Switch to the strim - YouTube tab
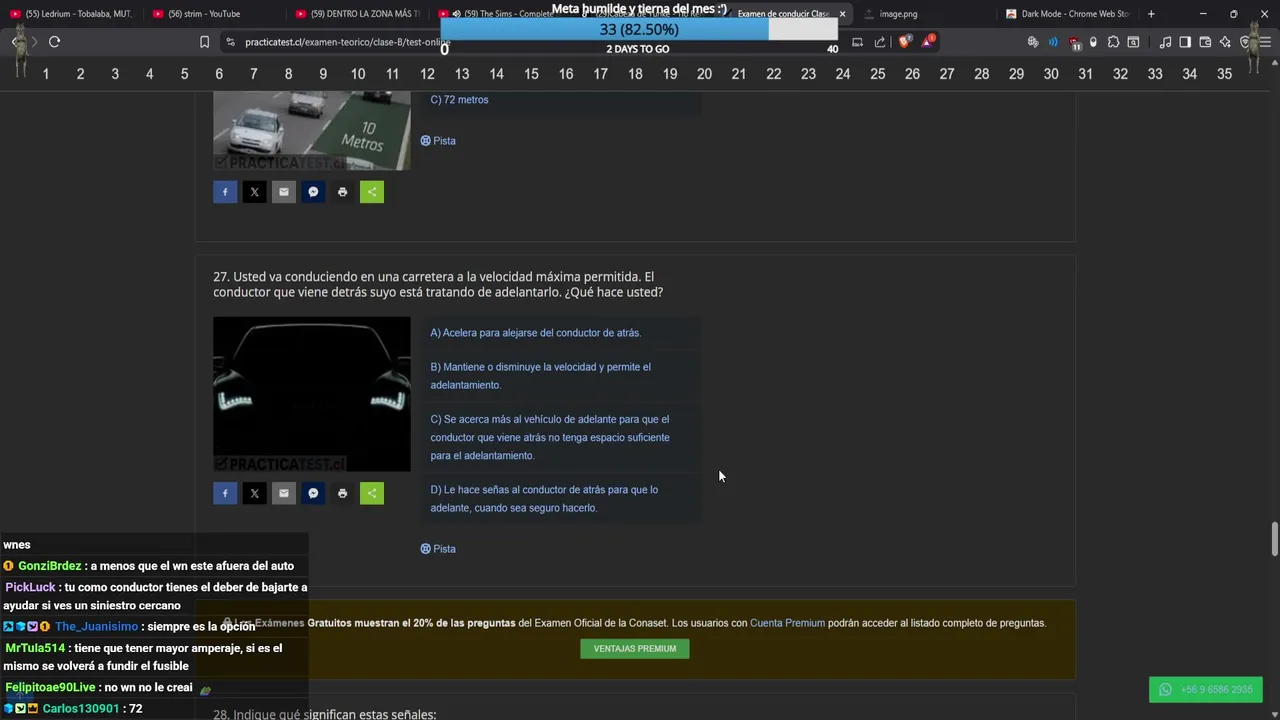The image size is (1280, 720). pos(214,14)
